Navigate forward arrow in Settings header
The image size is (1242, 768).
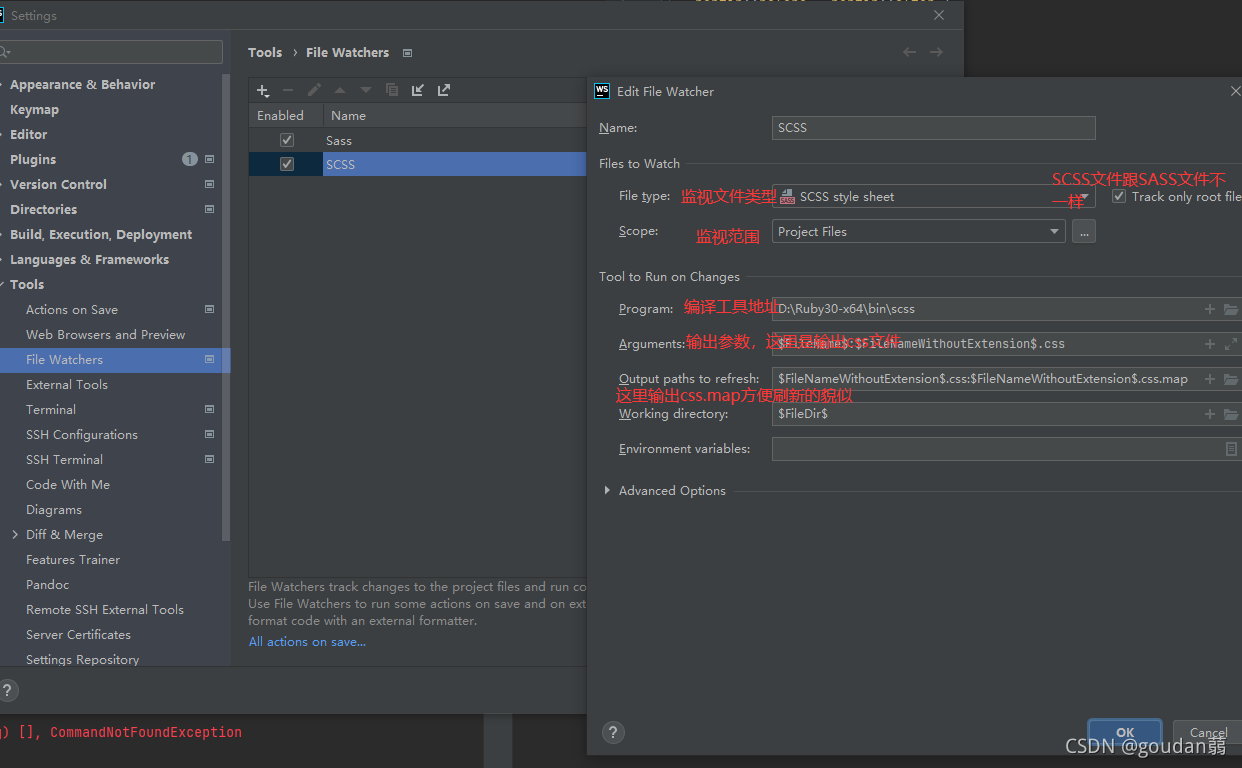pyautogui.click(x=936, y=52)
